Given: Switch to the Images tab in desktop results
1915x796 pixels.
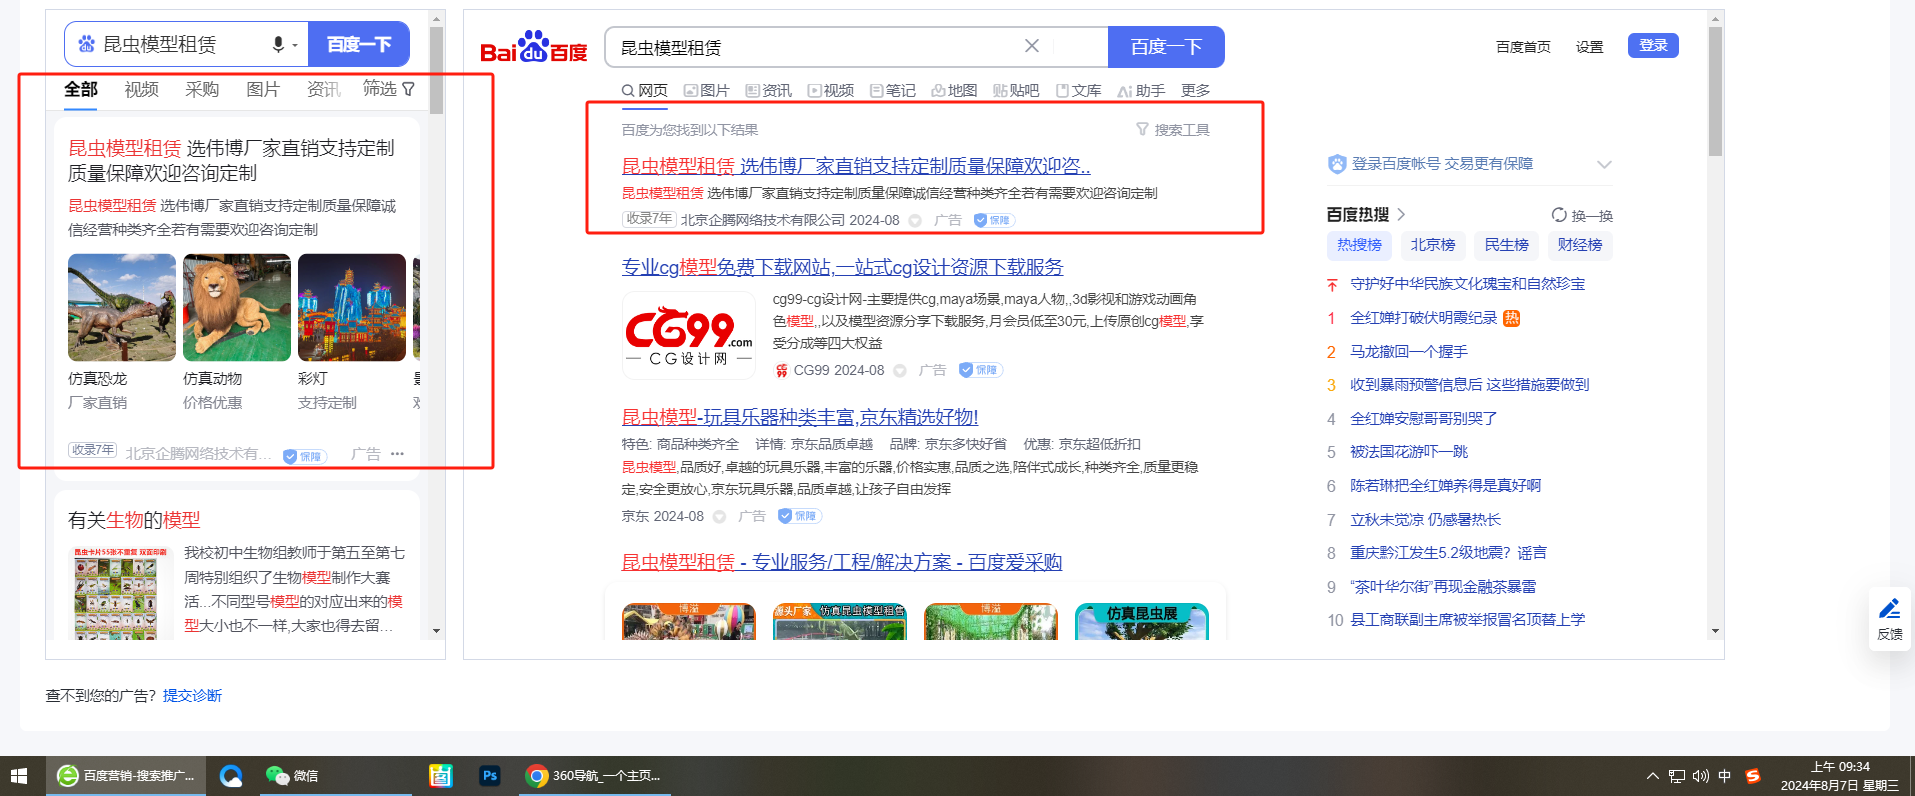Looking at the screenshot, I should click(706, 91).
